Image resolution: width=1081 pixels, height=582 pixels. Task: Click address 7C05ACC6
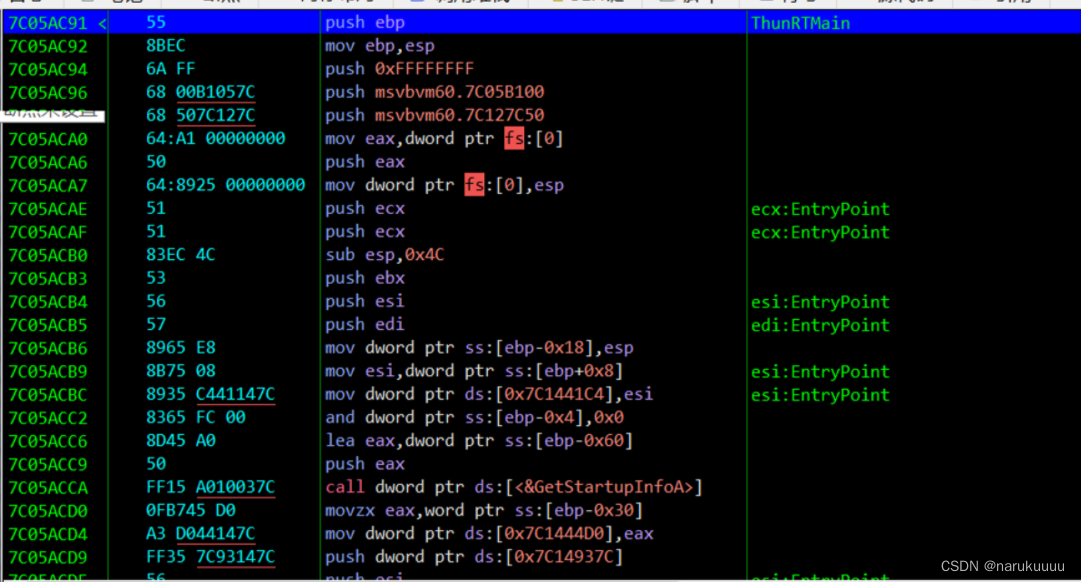48,442
